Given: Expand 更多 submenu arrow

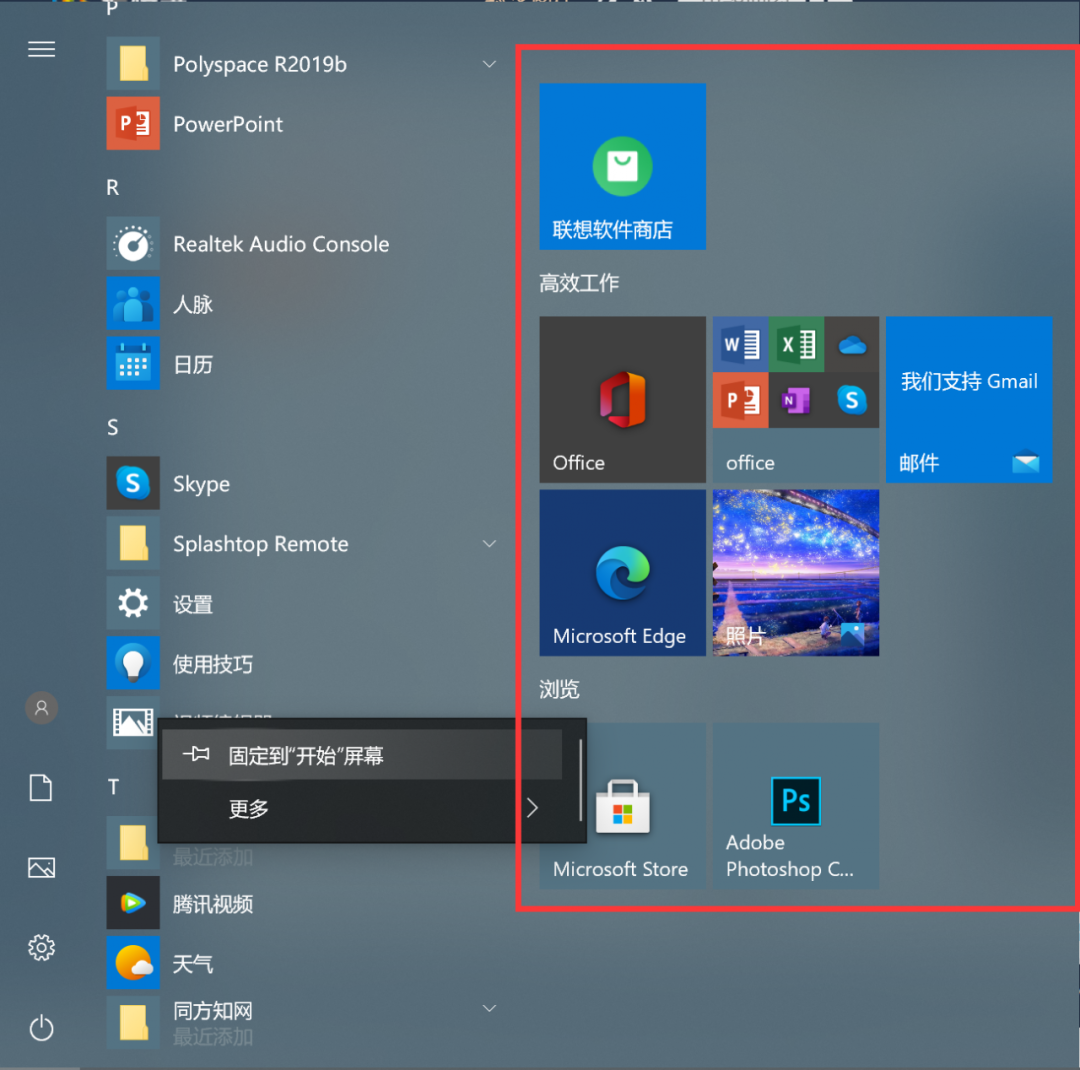Looking at the screenshot, I should click(532, 808).
